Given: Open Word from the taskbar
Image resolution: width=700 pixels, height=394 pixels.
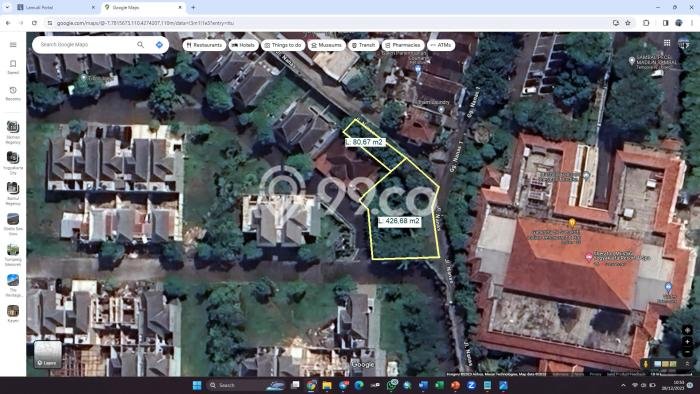Looking at the screenshot, I should [423, 385].
